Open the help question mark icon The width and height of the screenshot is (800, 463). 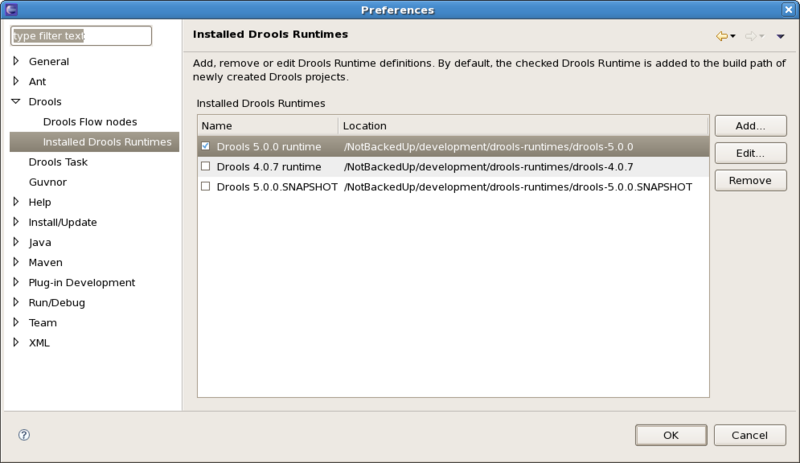(x=24, y=435)
